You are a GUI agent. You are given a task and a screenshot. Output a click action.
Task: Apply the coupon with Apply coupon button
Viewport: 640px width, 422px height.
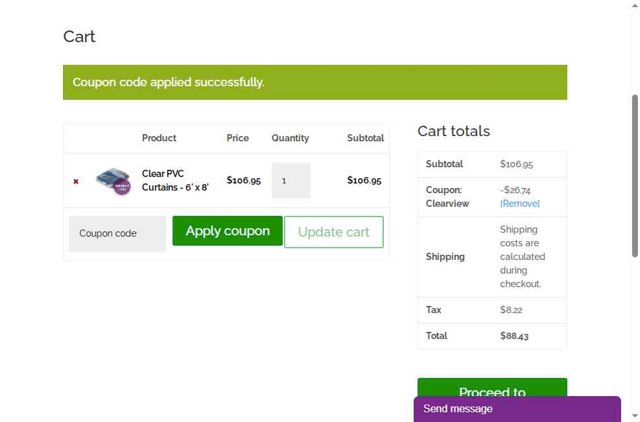pyautogui.click(x=227, y=231)
